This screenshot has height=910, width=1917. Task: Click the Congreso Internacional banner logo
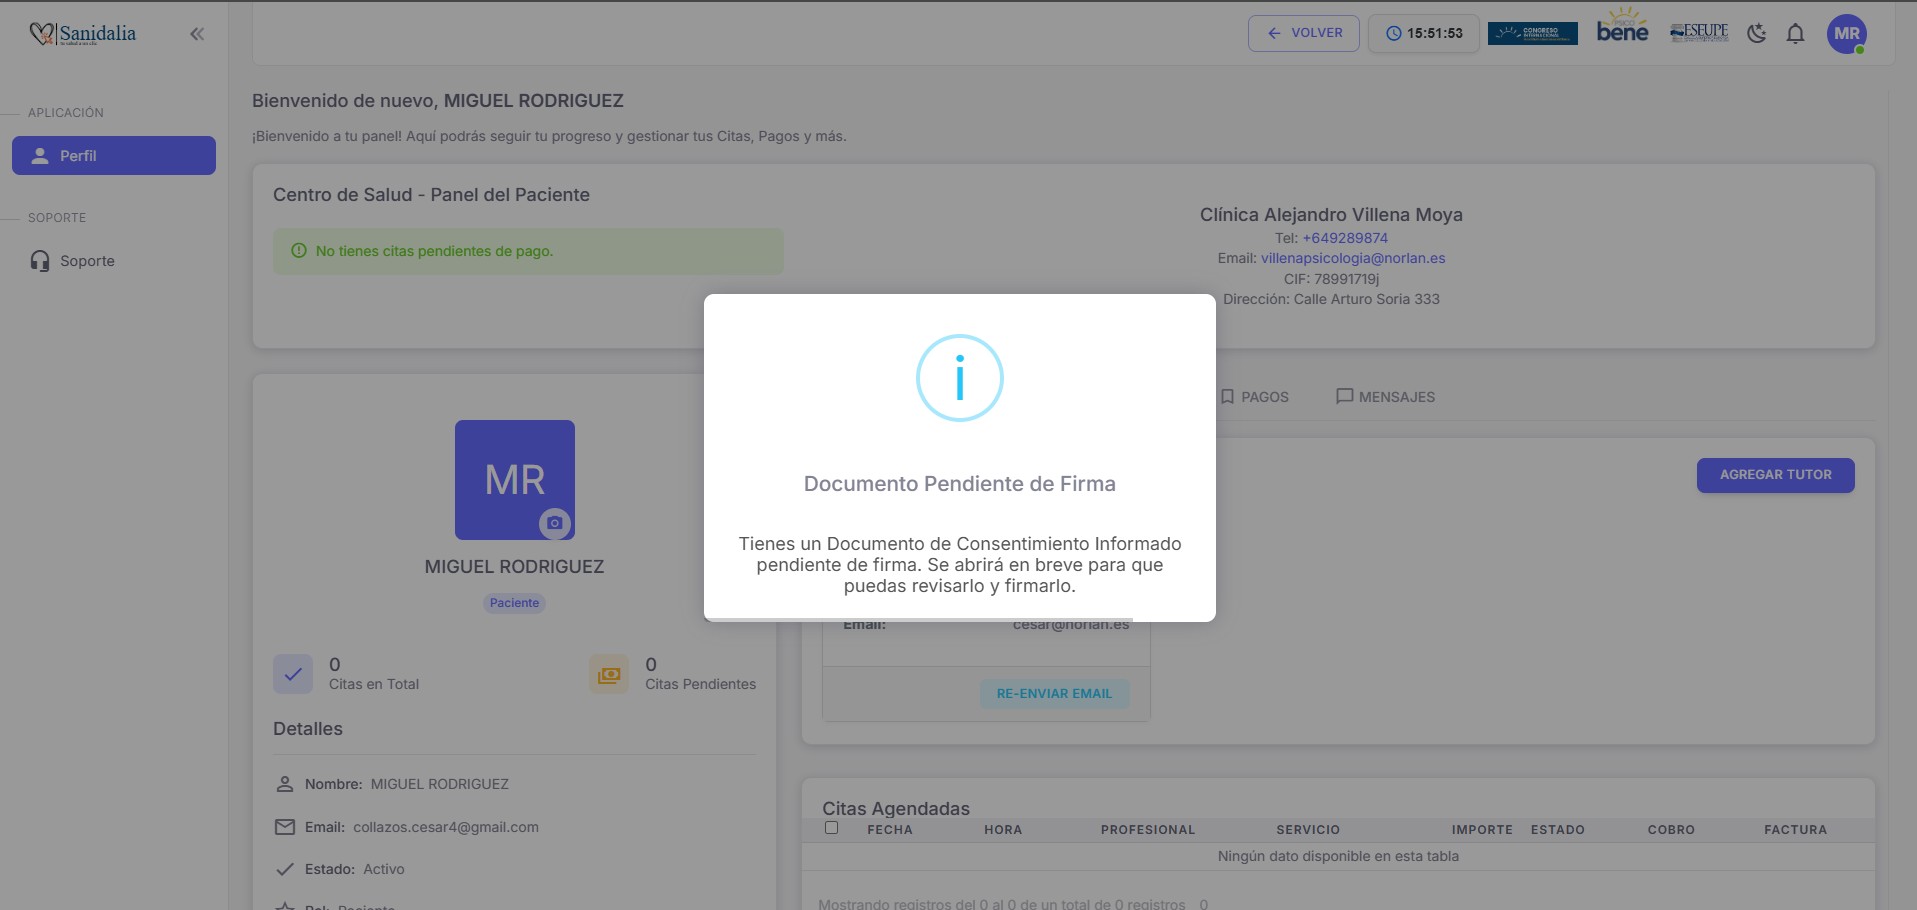1532,33
